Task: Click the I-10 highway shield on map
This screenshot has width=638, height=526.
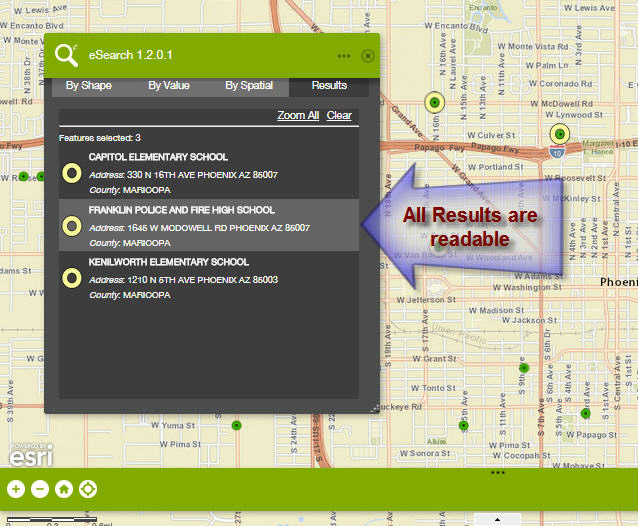Action: pos(557,152)
